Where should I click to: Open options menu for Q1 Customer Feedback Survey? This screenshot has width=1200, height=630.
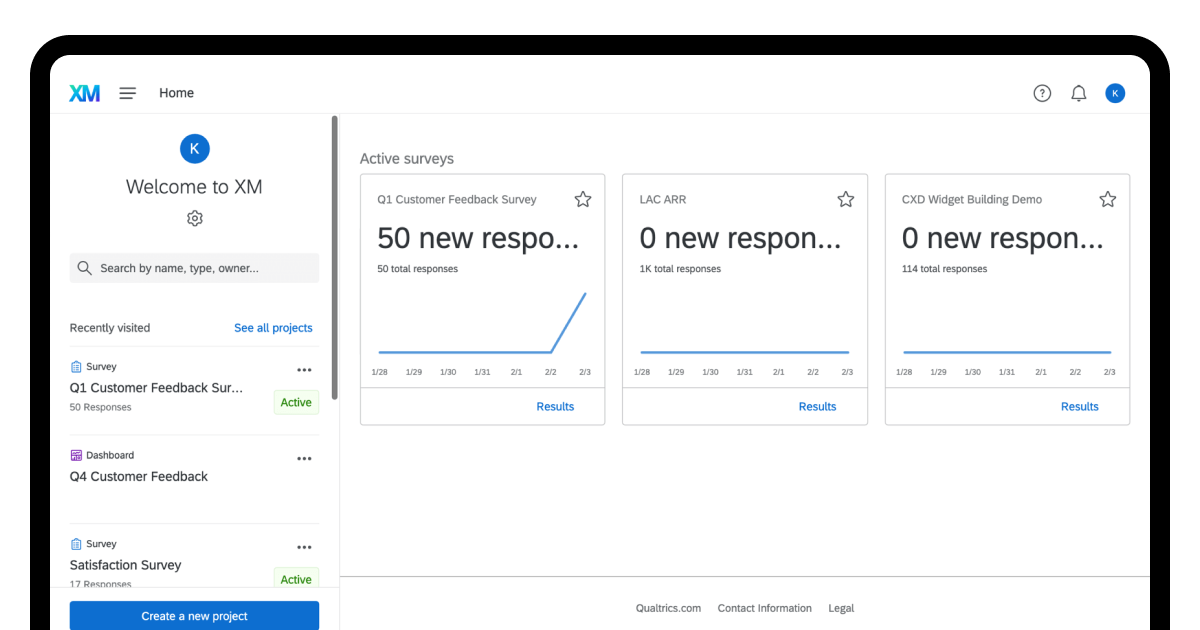(305, 370)
